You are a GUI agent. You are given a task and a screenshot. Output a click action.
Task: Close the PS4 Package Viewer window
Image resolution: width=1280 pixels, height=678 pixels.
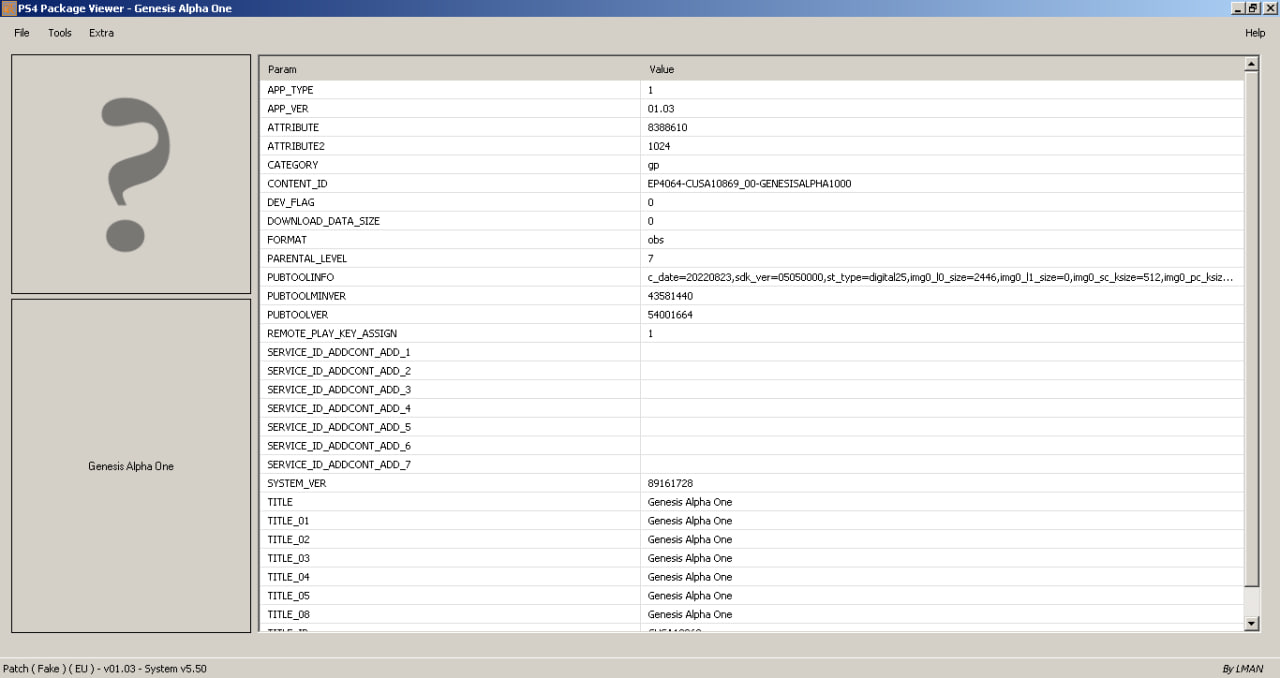point(1270,8)
